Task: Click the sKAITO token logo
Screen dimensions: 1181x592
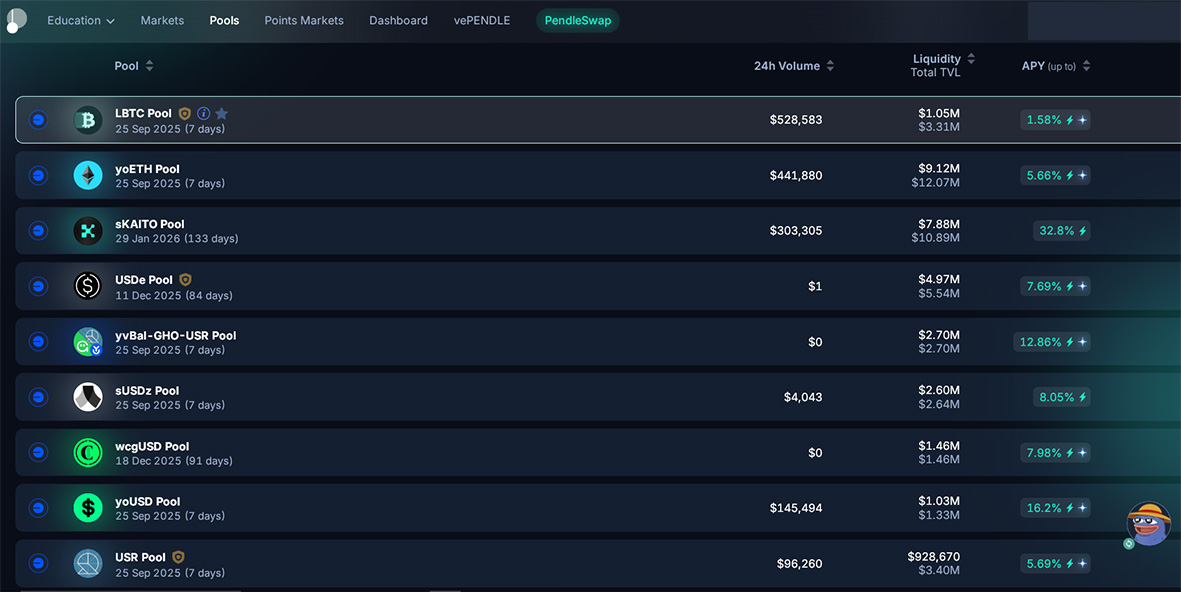Action: (x=88, y=231)
